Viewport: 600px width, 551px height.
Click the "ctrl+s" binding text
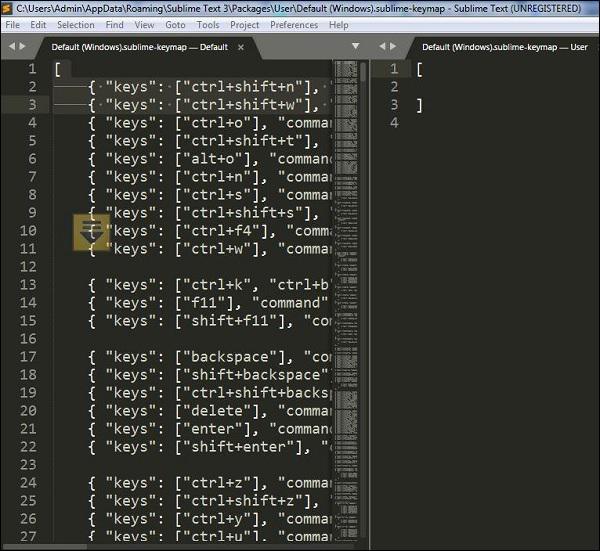[x=217, y=195]
